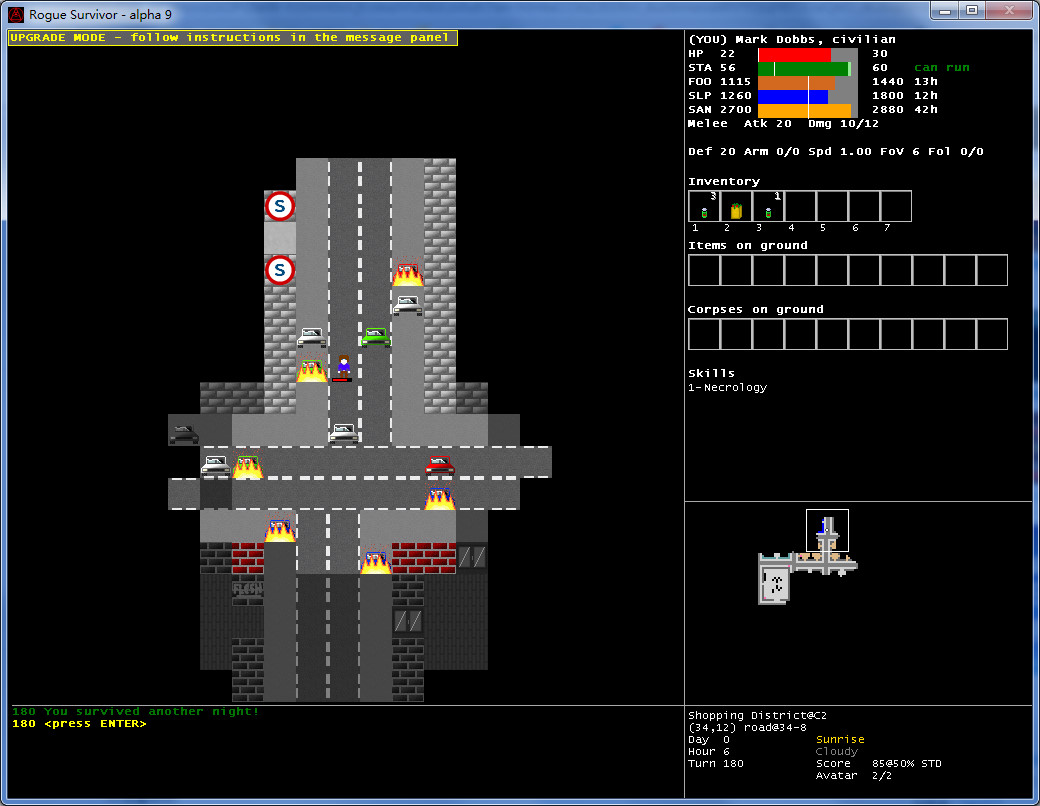This screenshot has height=806, width=1040.
Task: Click the 'Day 0' label
Action: point(708,739)
